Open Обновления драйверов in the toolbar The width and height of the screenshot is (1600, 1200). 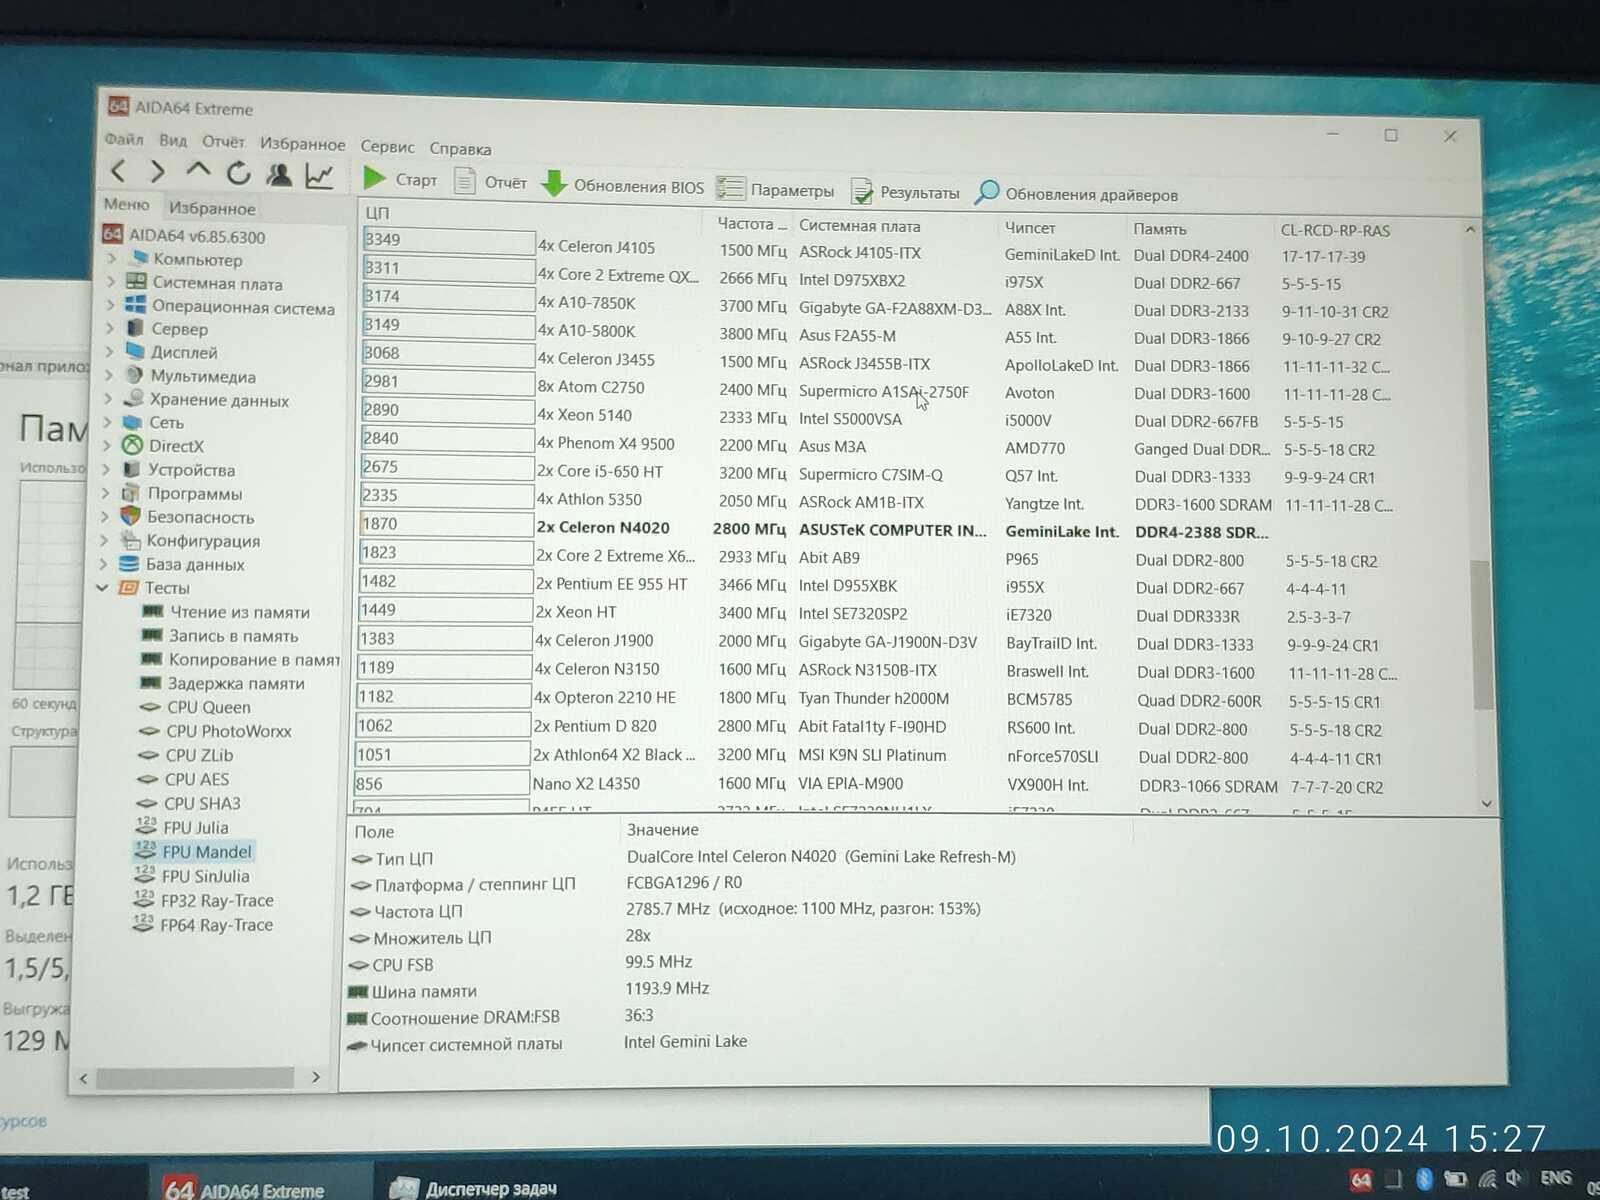point(1077,194)
